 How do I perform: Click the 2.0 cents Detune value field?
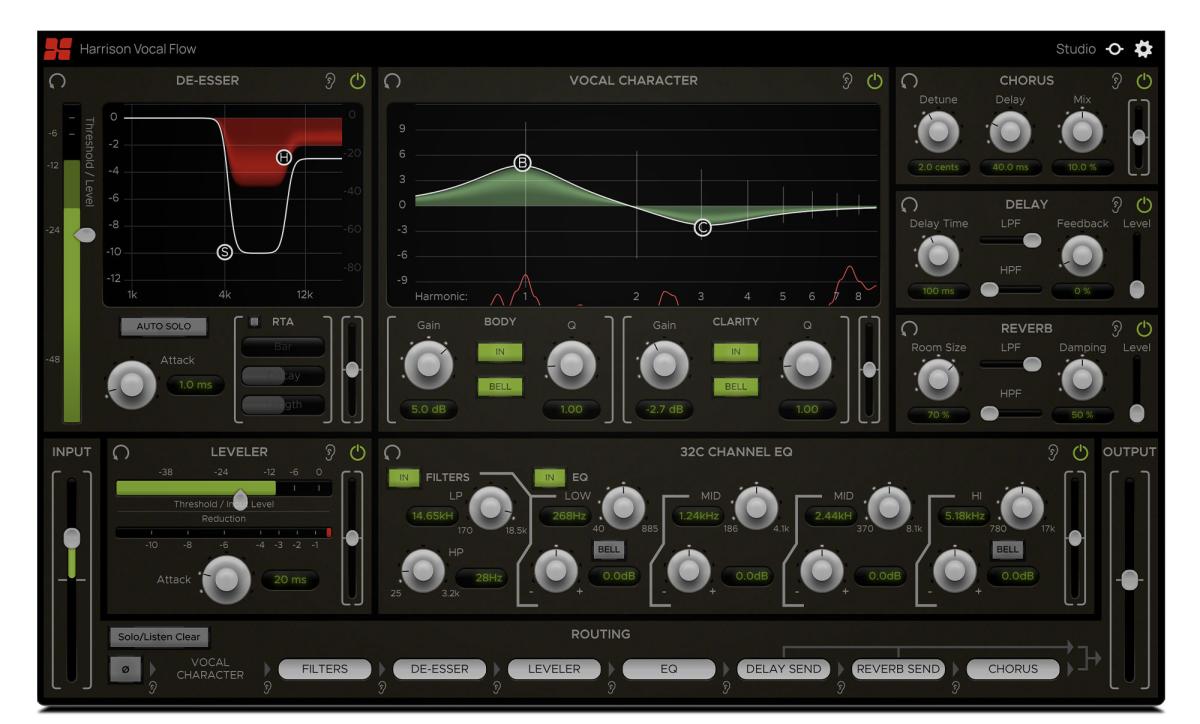pyautogui.click(x=938, y=167)
